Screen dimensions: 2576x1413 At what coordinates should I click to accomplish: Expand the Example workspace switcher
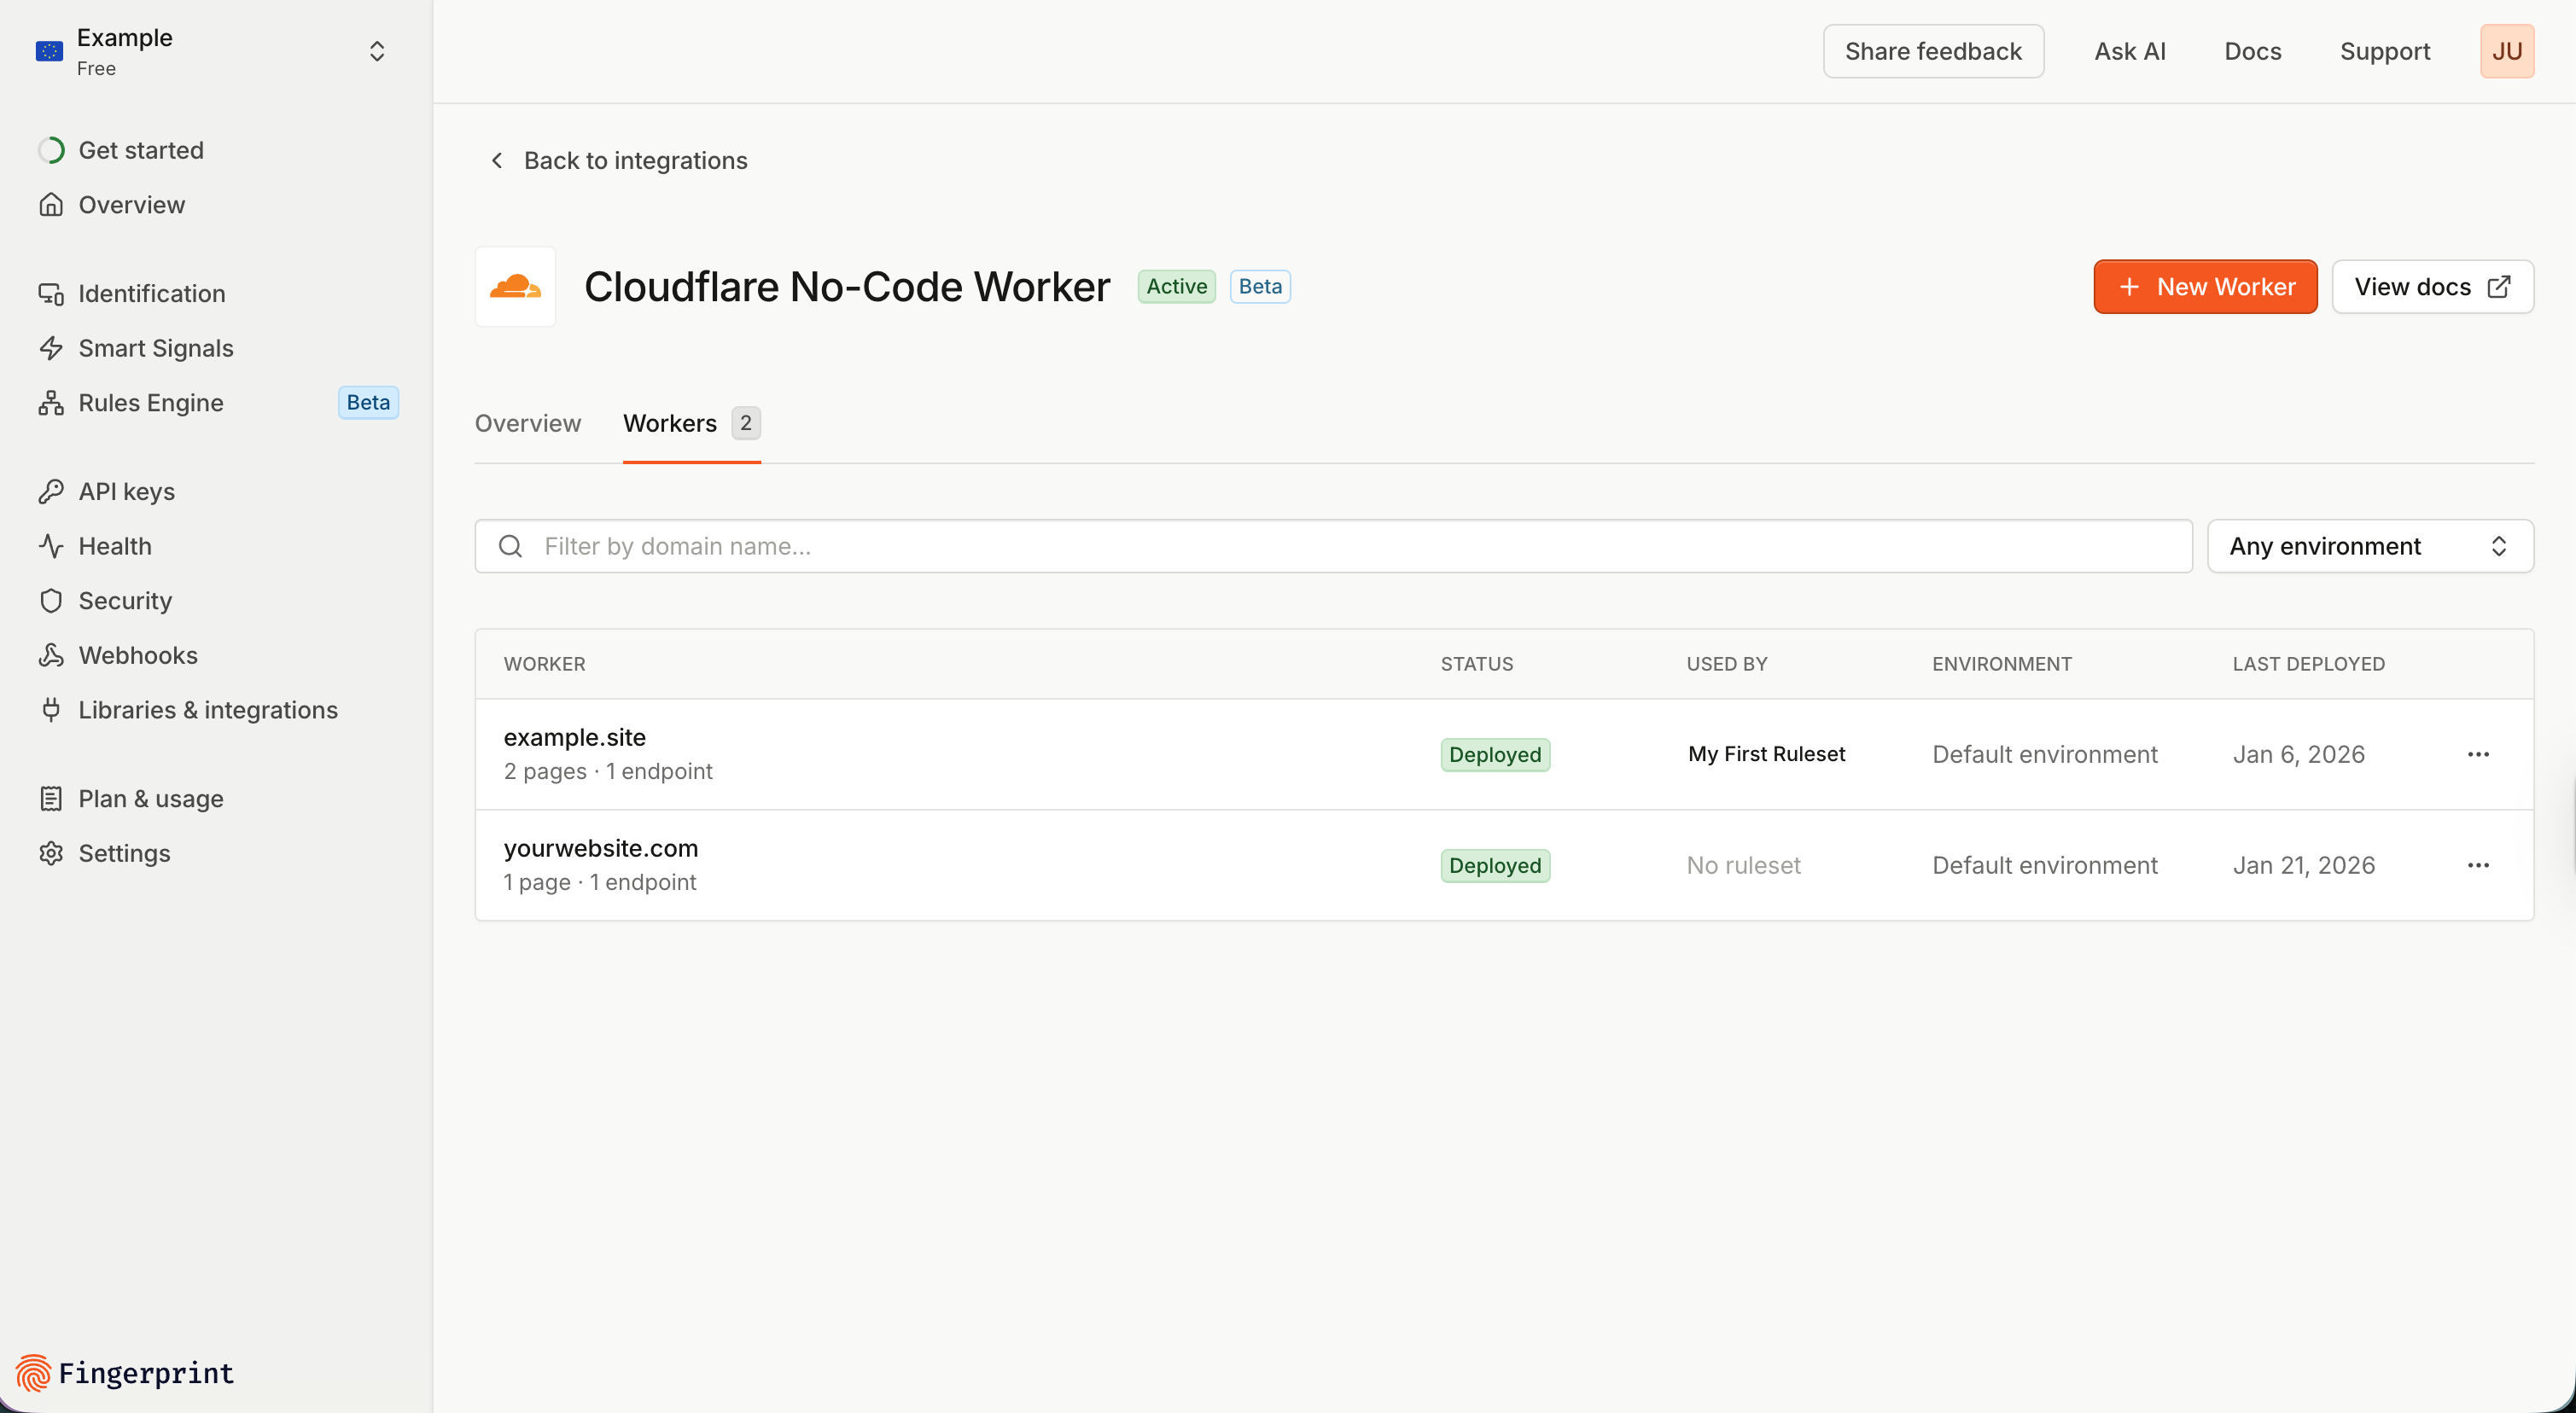pyautogui.click(x=376, y=51)
